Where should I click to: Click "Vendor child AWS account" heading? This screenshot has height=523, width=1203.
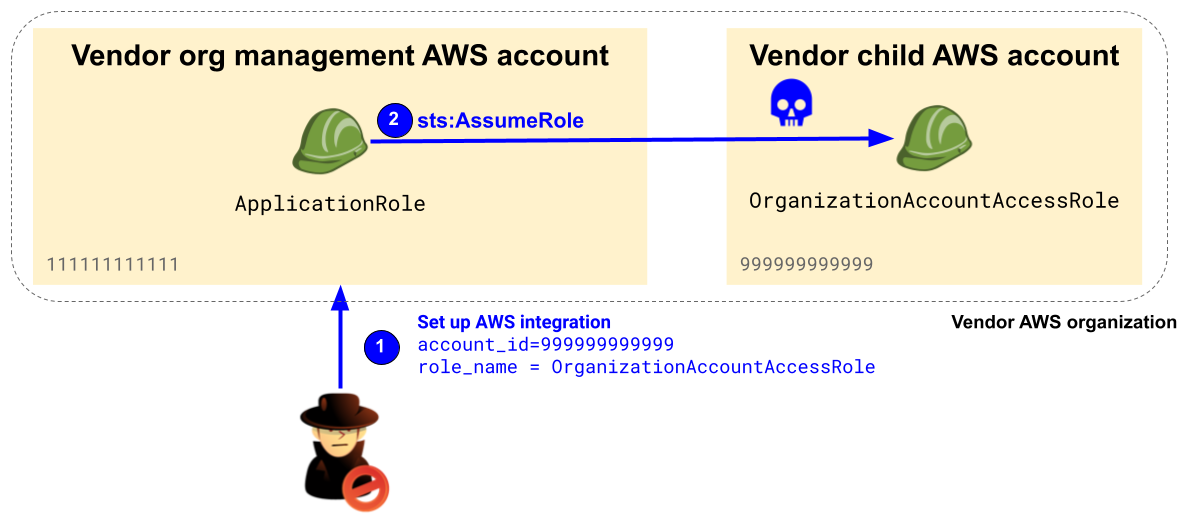click(934, 55)
